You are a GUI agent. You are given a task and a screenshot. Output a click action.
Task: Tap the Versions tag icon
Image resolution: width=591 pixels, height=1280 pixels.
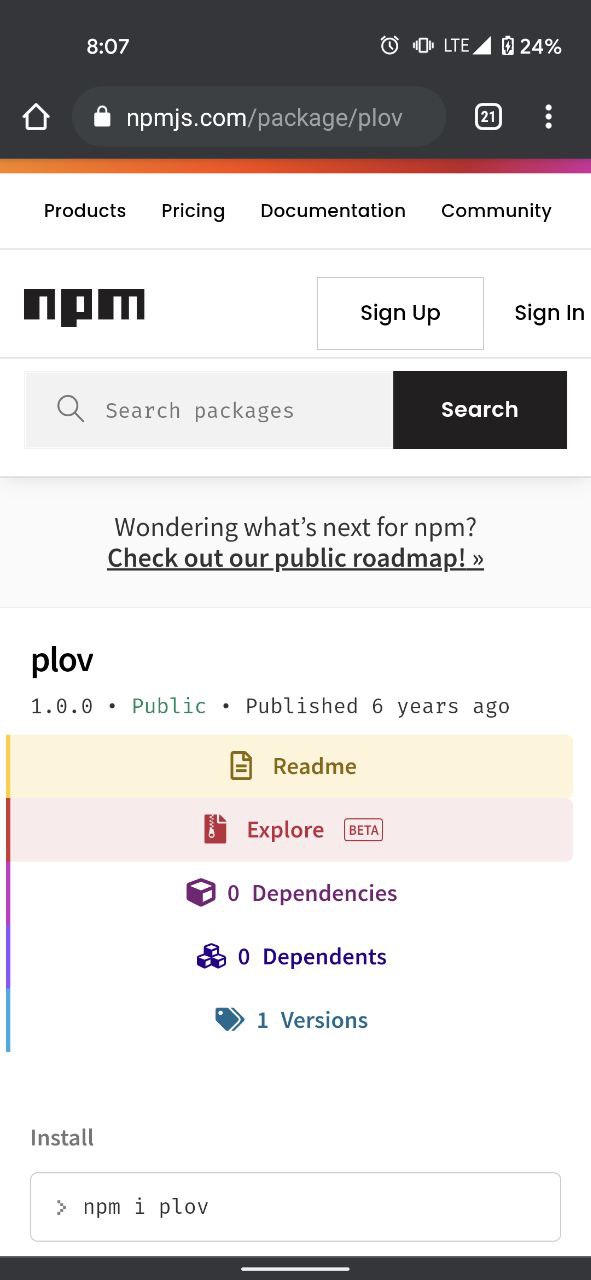click(230, 1019)
